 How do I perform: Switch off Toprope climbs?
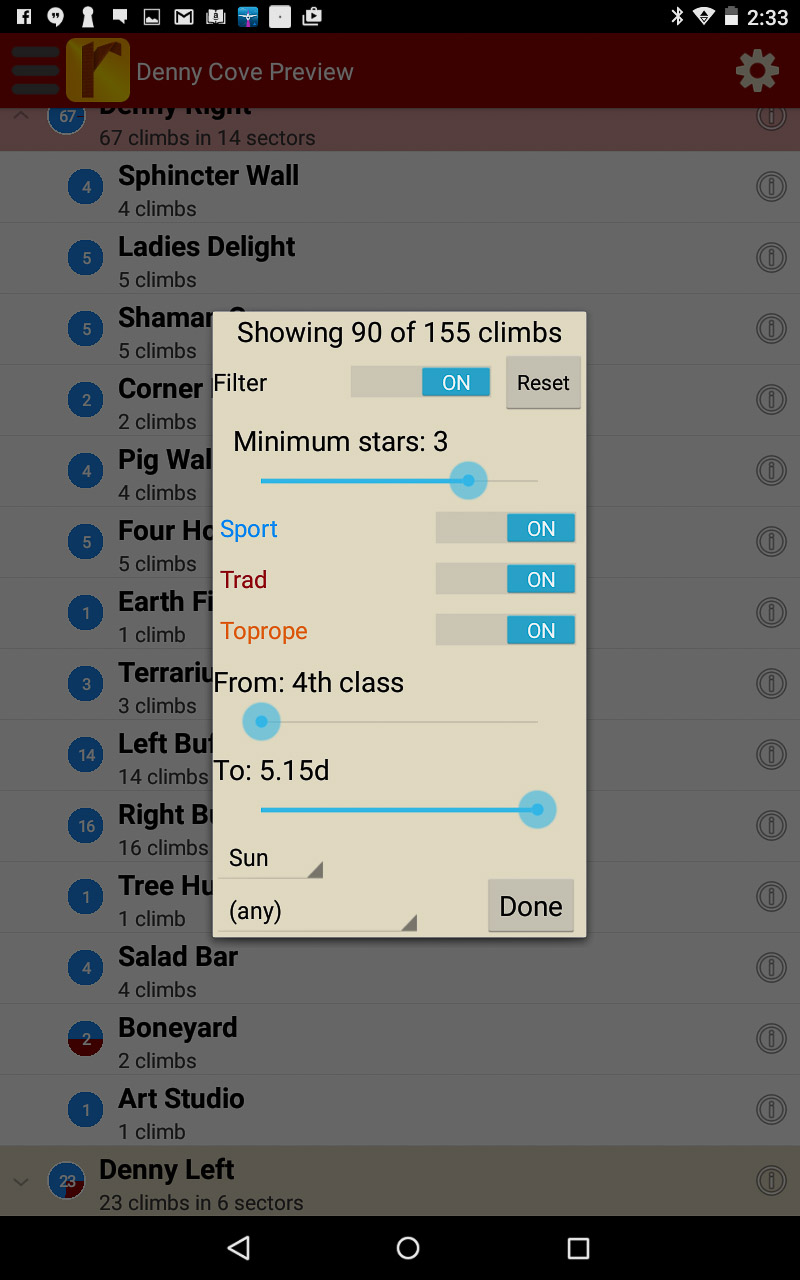click(x=505, y=631)
